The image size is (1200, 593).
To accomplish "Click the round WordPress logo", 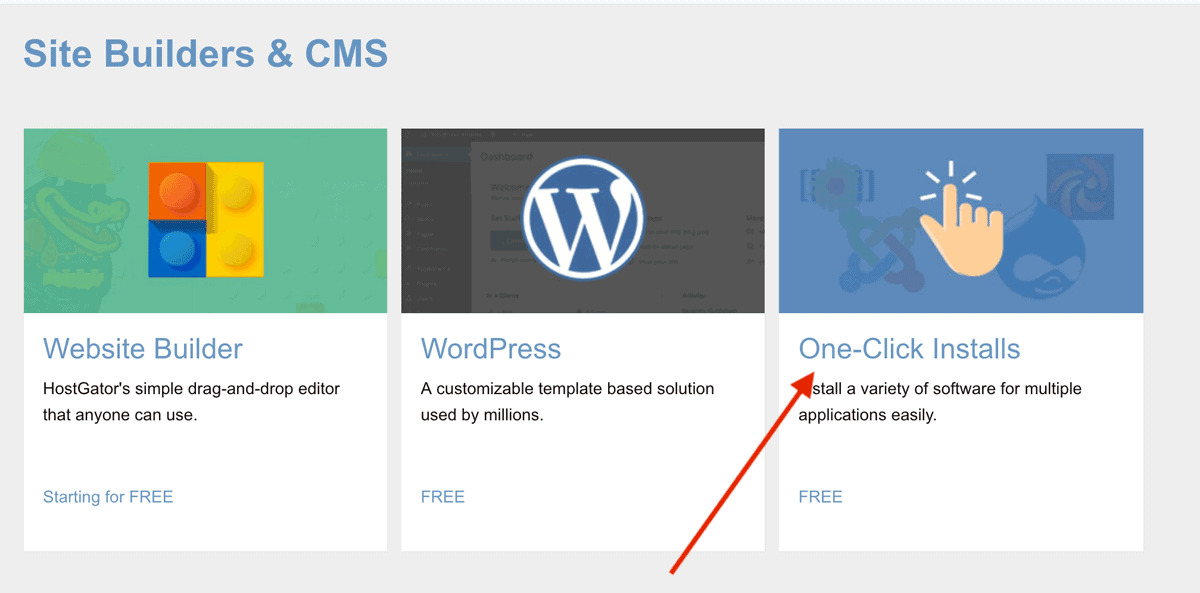I will tap(583, 219).
